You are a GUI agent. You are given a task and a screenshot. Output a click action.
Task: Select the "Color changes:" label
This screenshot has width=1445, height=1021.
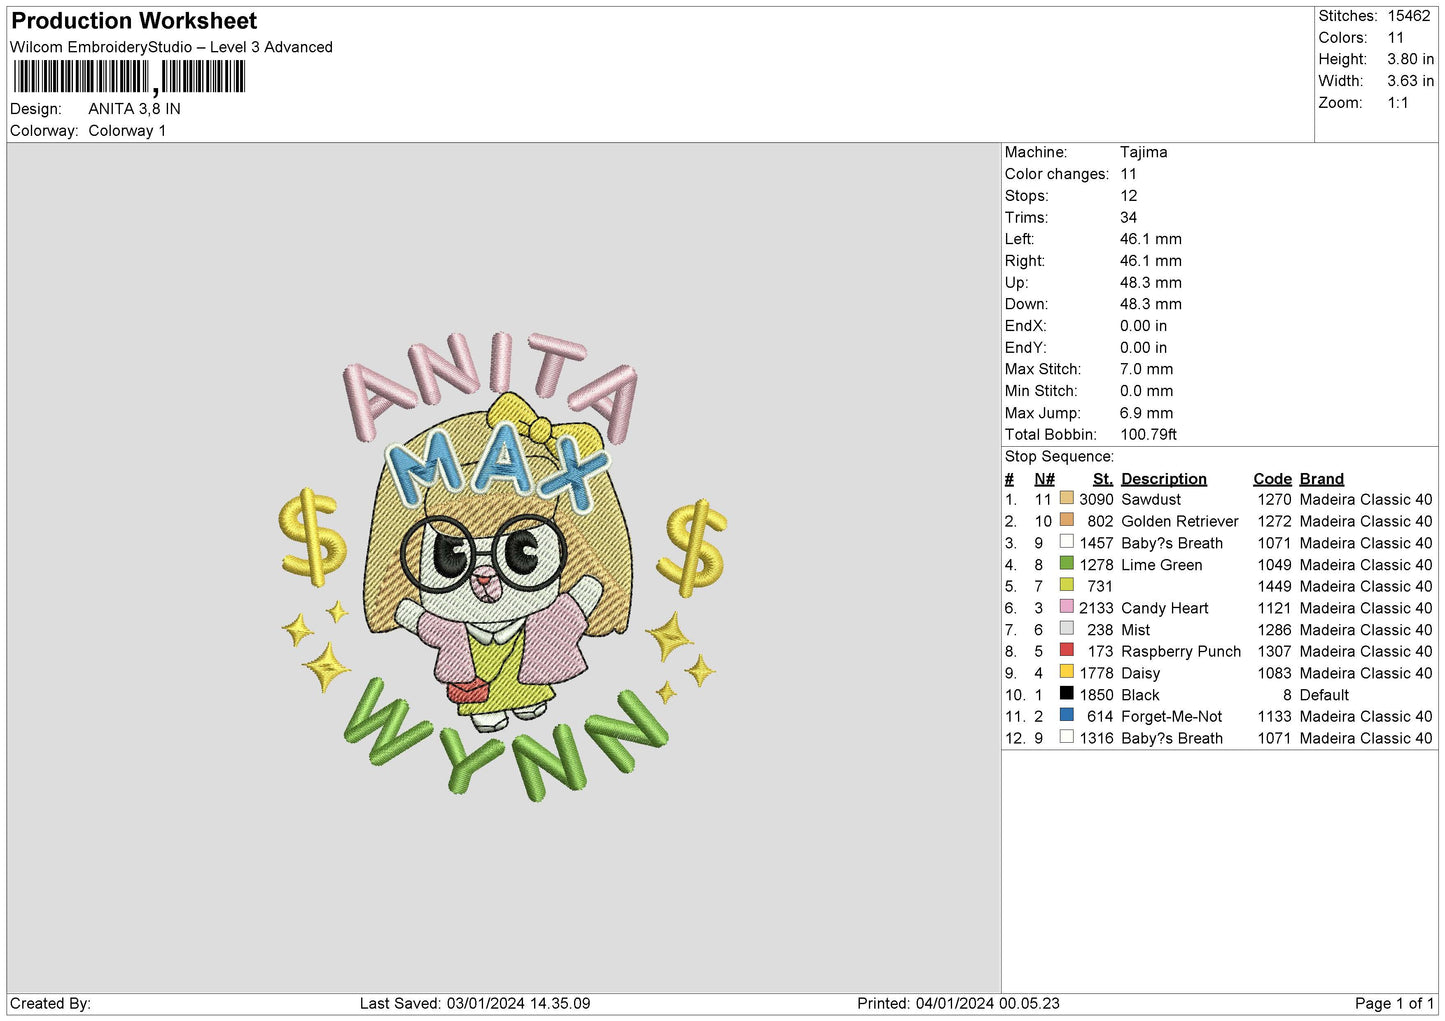pos(1057,174)
